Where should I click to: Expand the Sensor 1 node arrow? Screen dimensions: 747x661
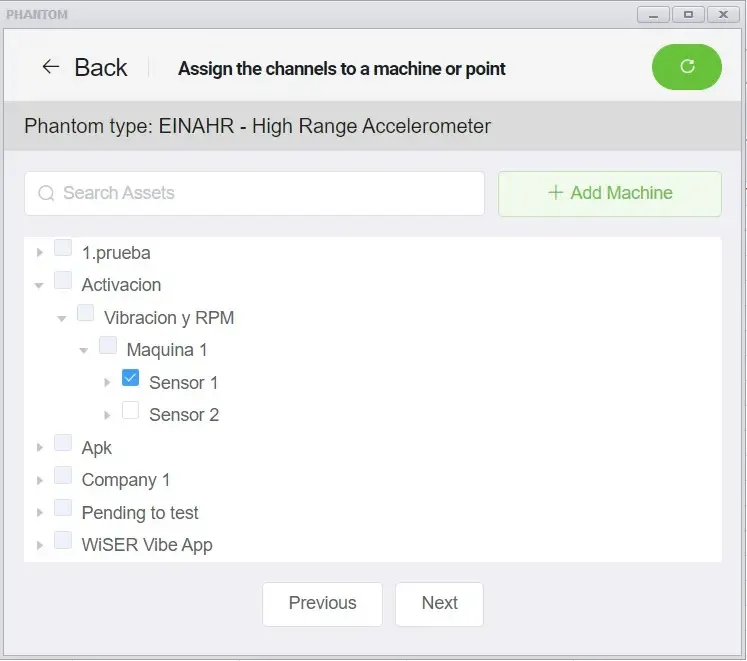(107, 382)
